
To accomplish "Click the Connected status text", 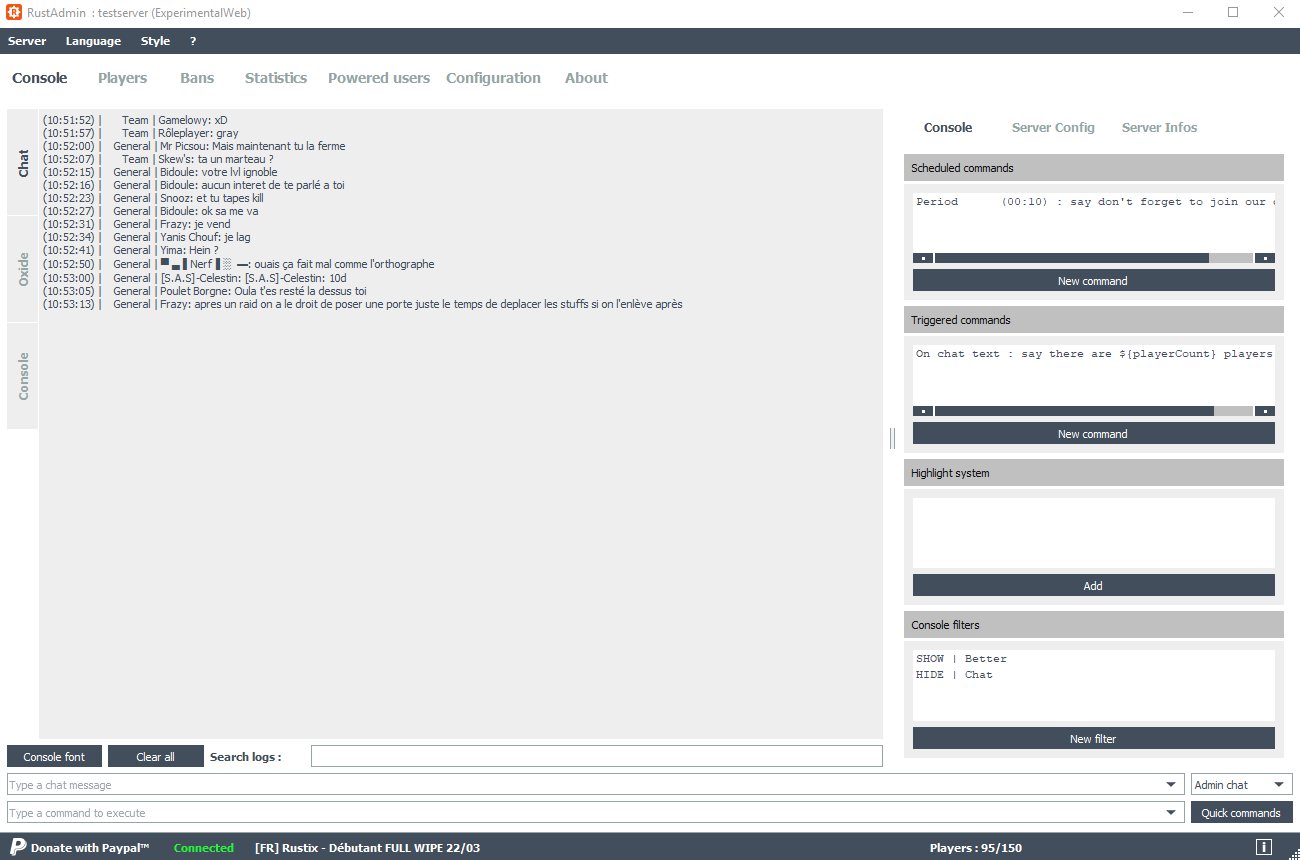I will tap(204, 848).
